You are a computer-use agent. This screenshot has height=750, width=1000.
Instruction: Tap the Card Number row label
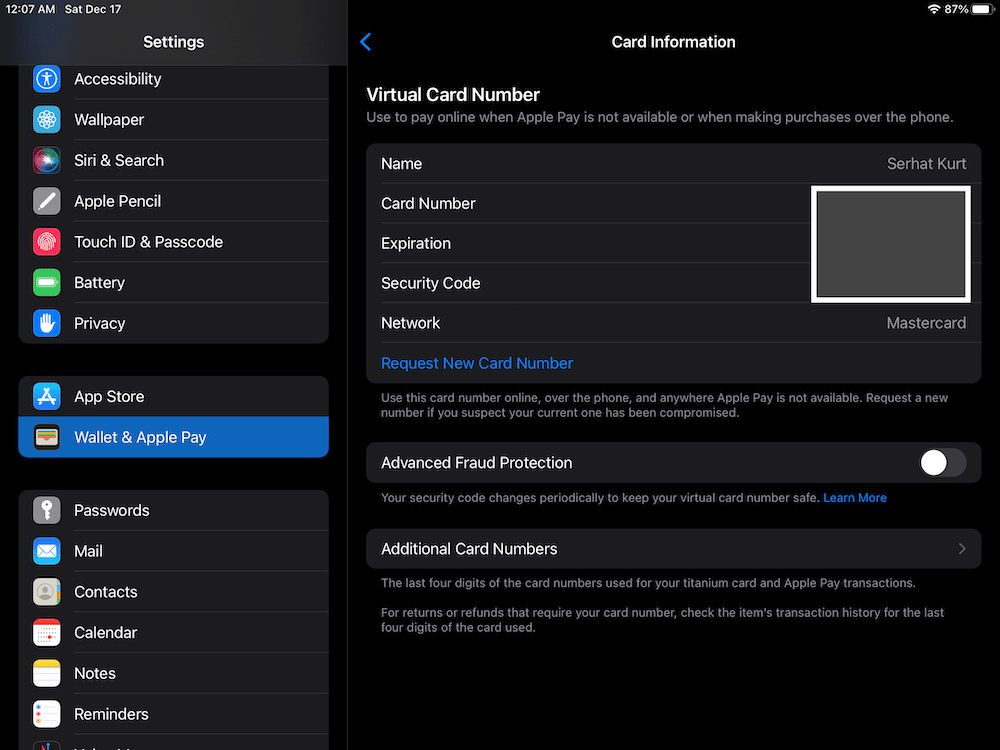[428, 204]
